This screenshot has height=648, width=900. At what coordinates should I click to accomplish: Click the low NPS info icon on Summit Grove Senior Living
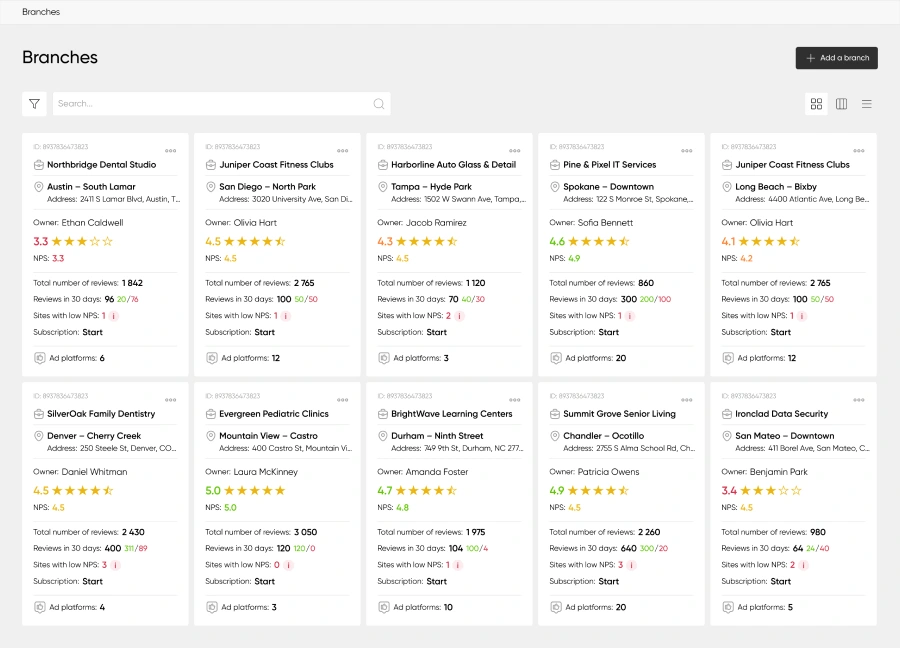coord(632,565)
